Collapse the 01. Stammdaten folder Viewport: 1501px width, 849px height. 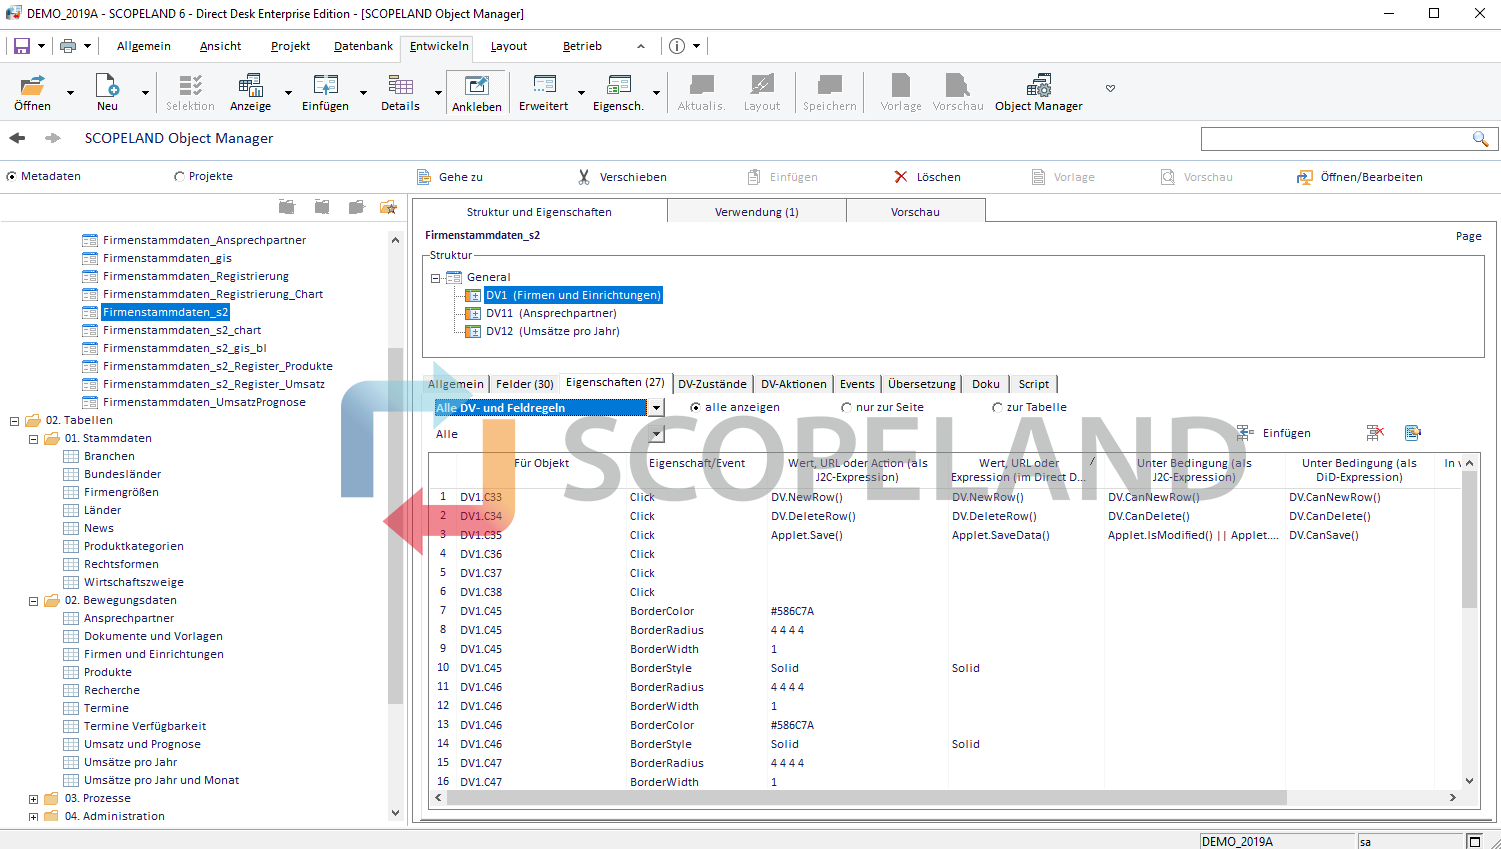(33, 439)
